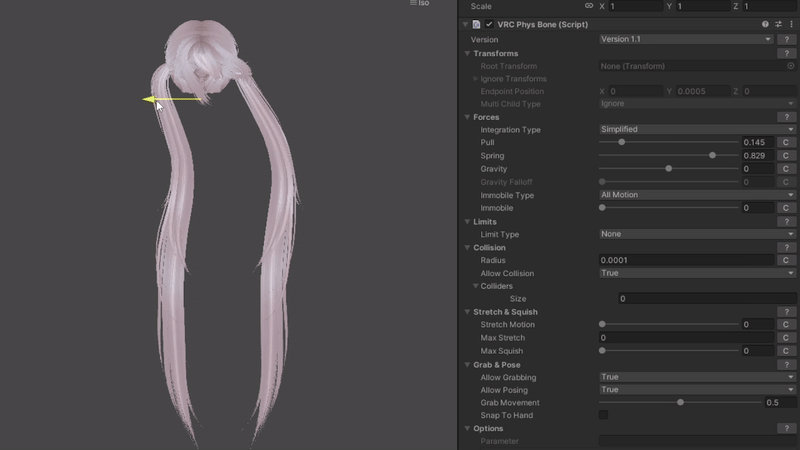Click the help button beside Collision
Image resolution: width=800 pixels, height=450 pixels.
coord(786,247)
